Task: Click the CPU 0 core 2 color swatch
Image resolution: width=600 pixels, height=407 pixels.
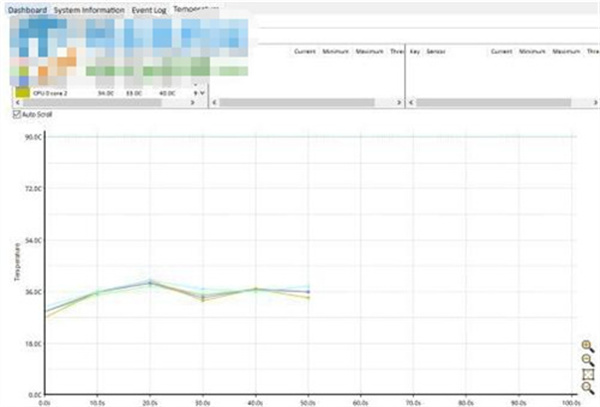Action: coord(22,93)
